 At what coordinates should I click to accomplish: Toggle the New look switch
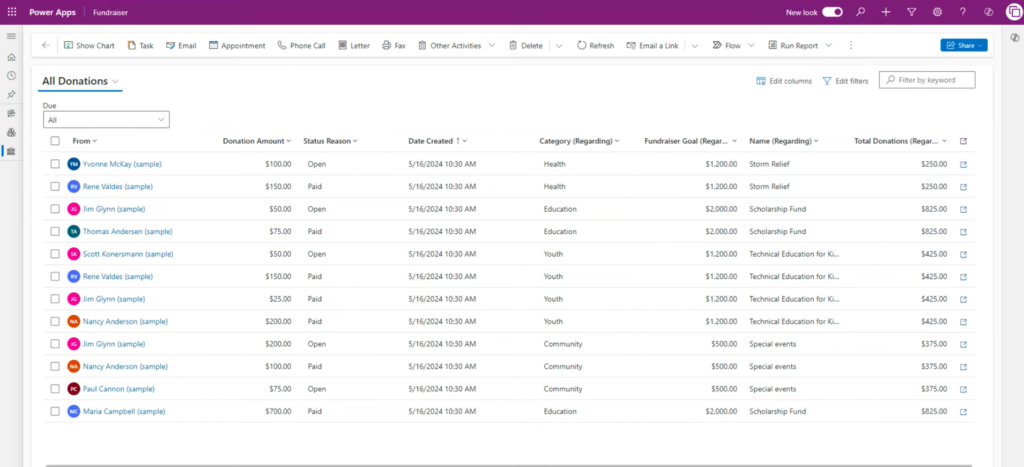click(832, 12)
